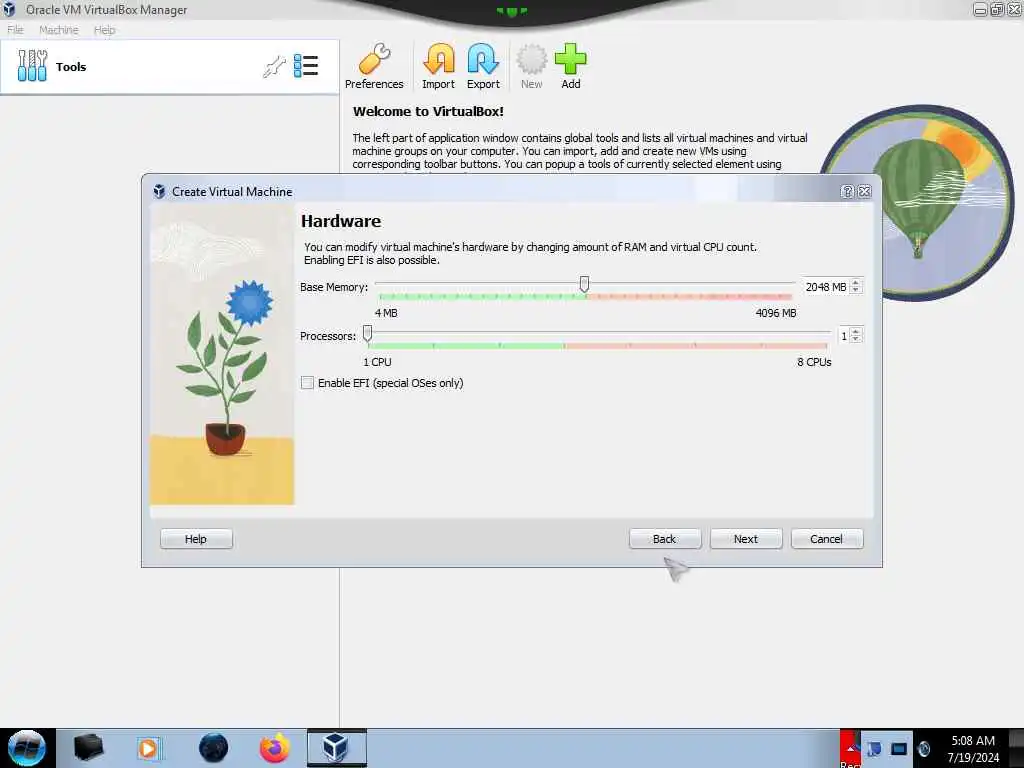The width and height of the screenshot is (1024, 768).
Task: Click the processor count input field
Action: 843,336
